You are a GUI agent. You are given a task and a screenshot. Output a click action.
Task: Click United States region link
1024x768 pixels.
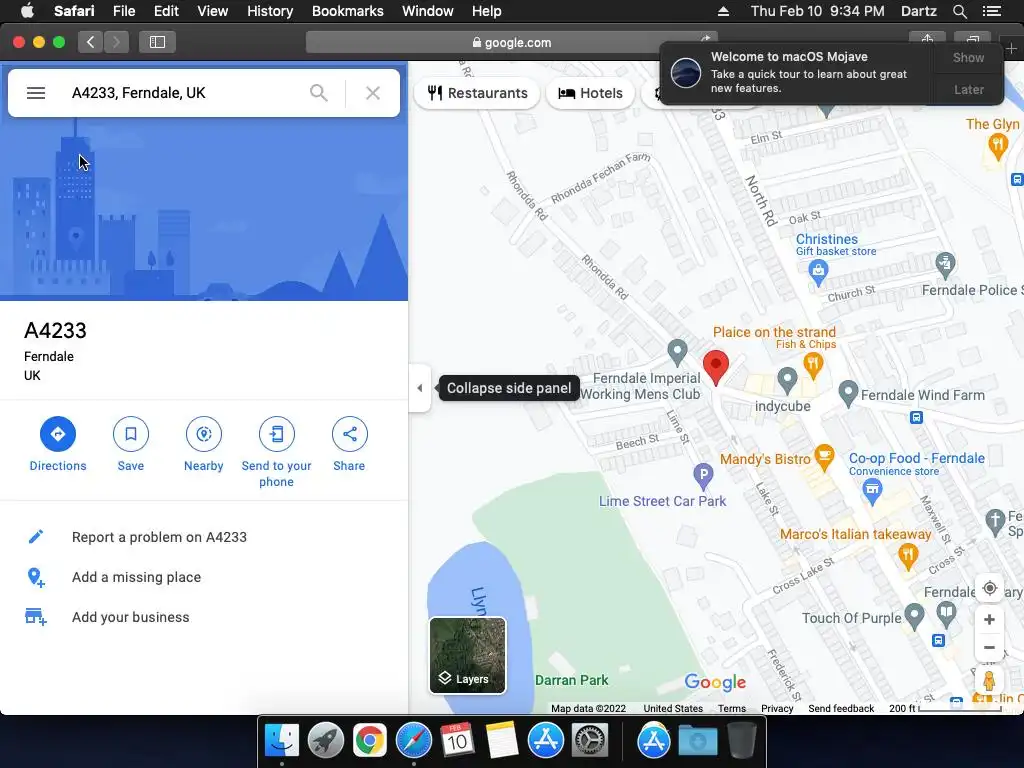click(x=673, y=709)
